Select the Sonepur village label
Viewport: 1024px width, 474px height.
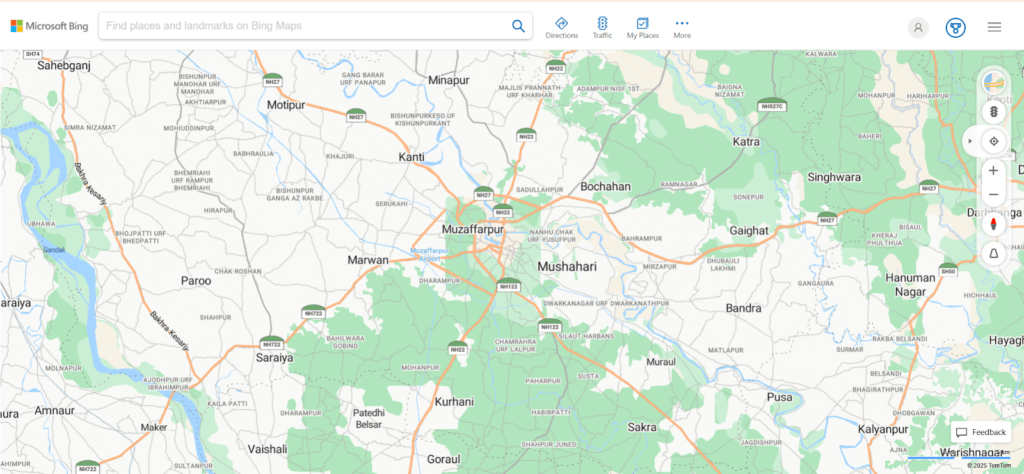(748, 197)
